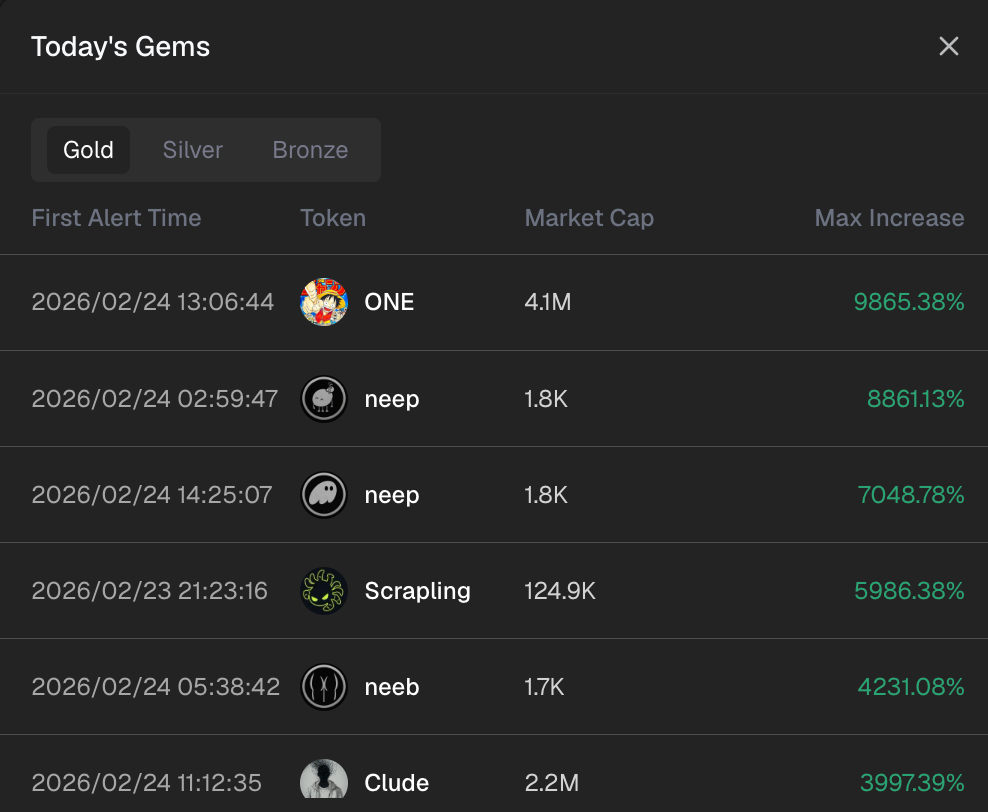Click the Token column header
The image size is (988, 812).
pyautogui.click(x=333, y=218)
